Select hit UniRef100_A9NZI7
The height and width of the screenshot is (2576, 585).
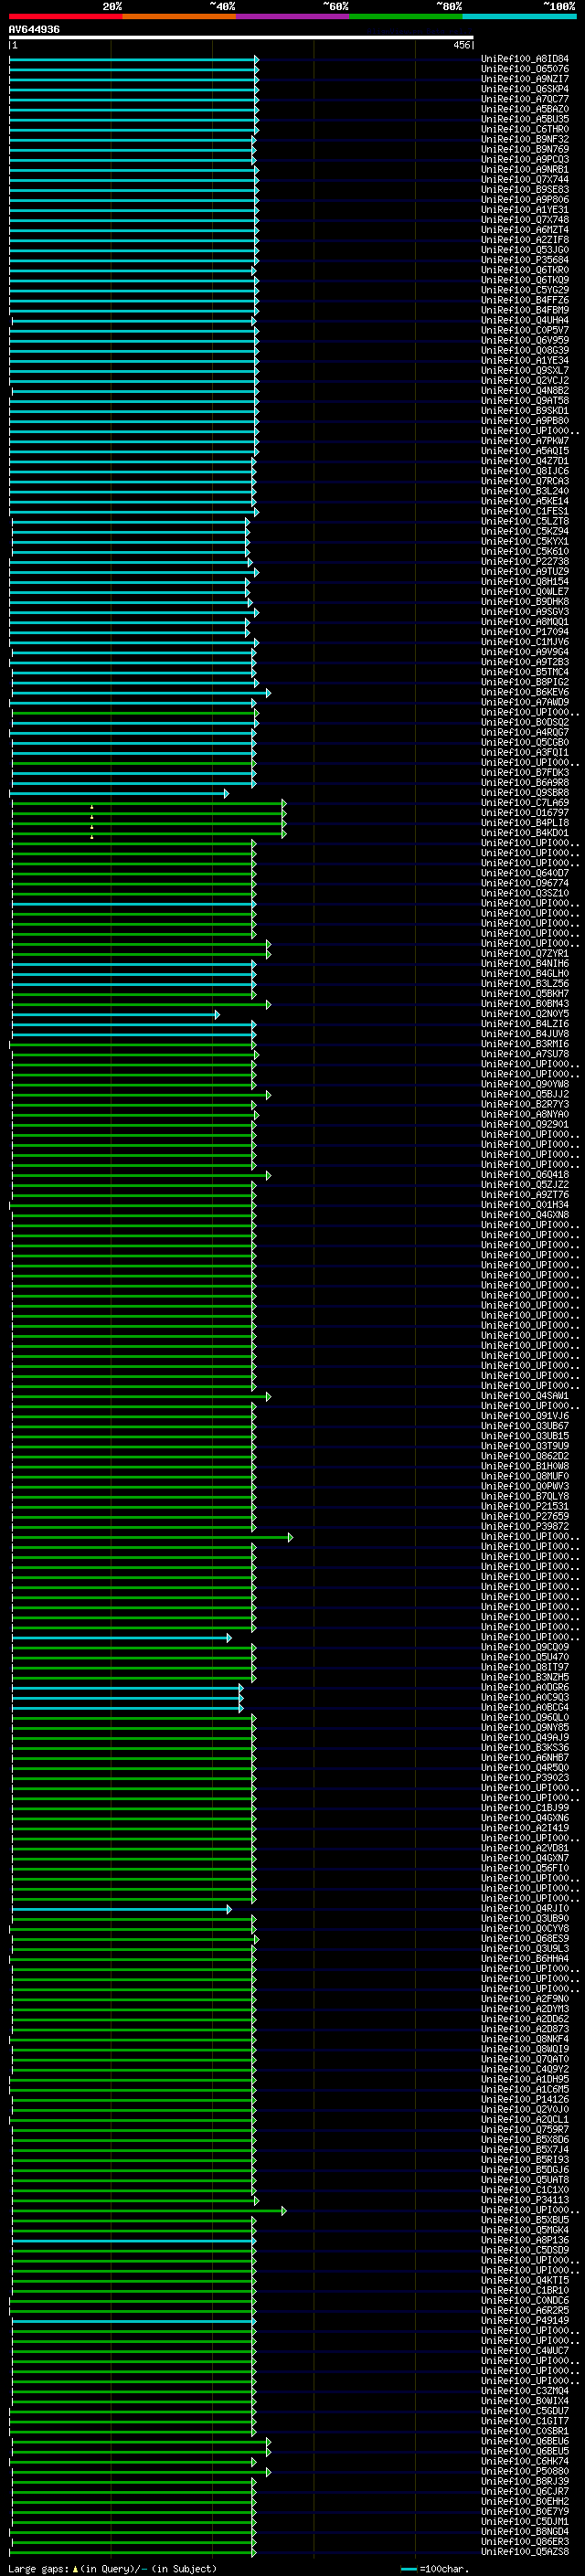point(525,79)
